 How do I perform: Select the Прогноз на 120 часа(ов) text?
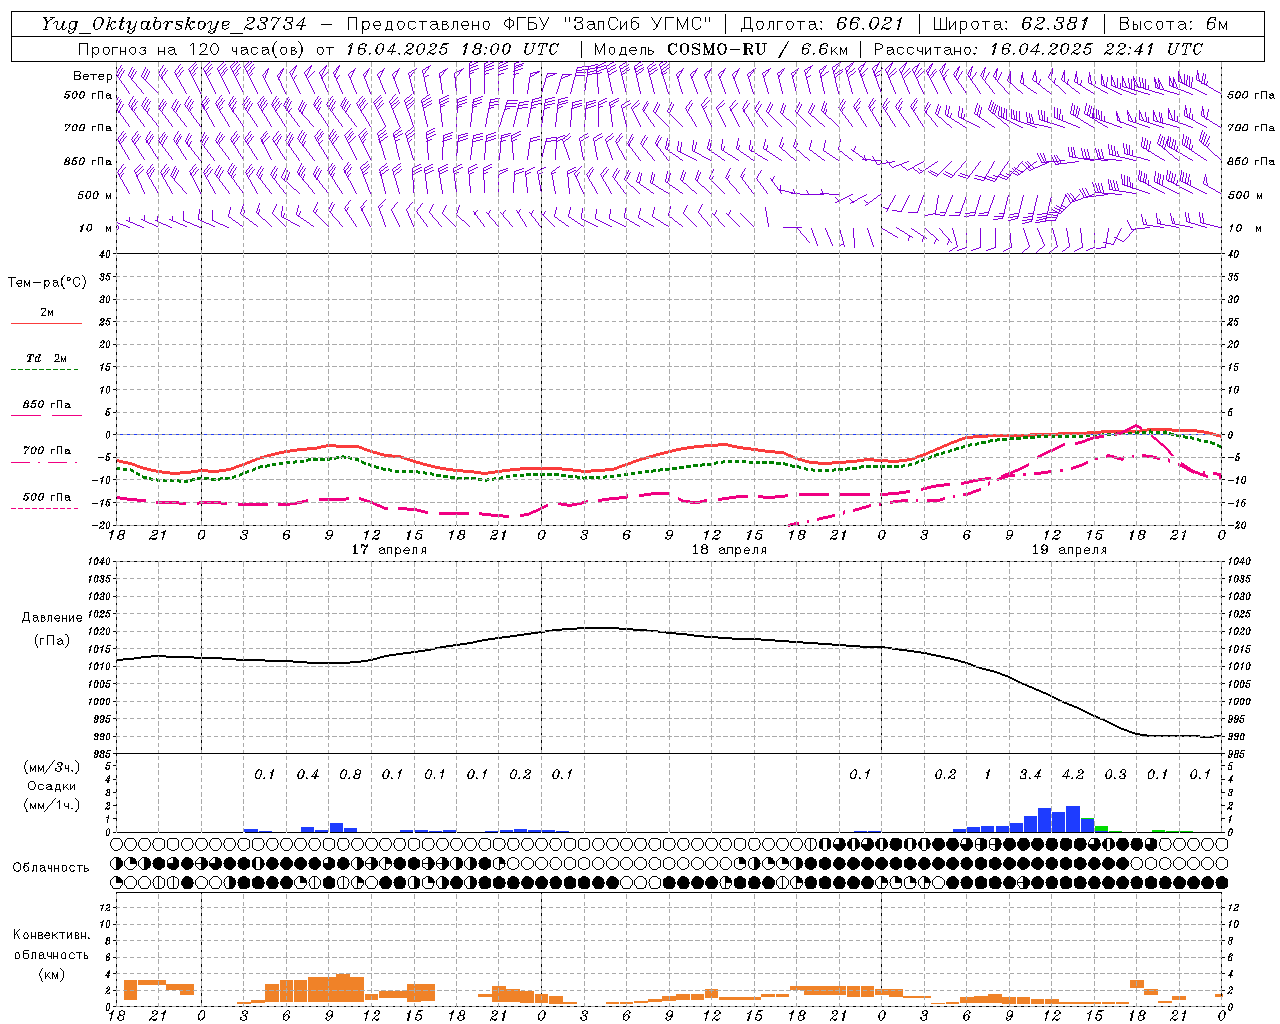[192, 49]
